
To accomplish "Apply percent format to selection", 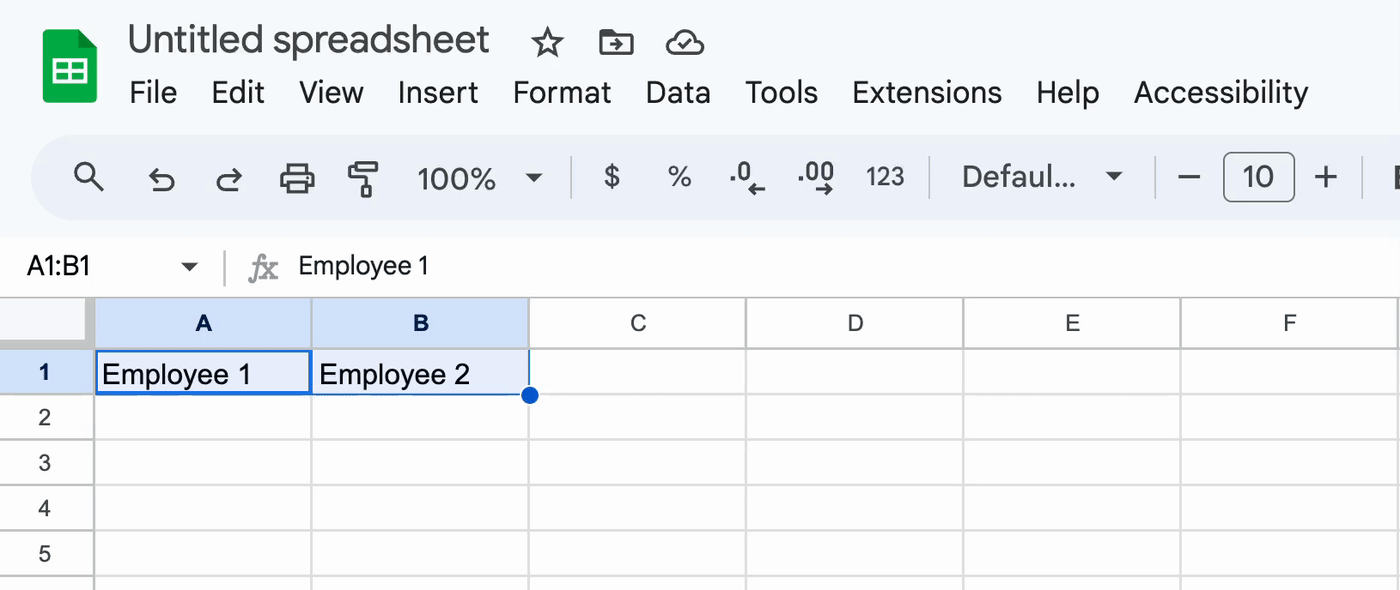I will tap(680, 178).
